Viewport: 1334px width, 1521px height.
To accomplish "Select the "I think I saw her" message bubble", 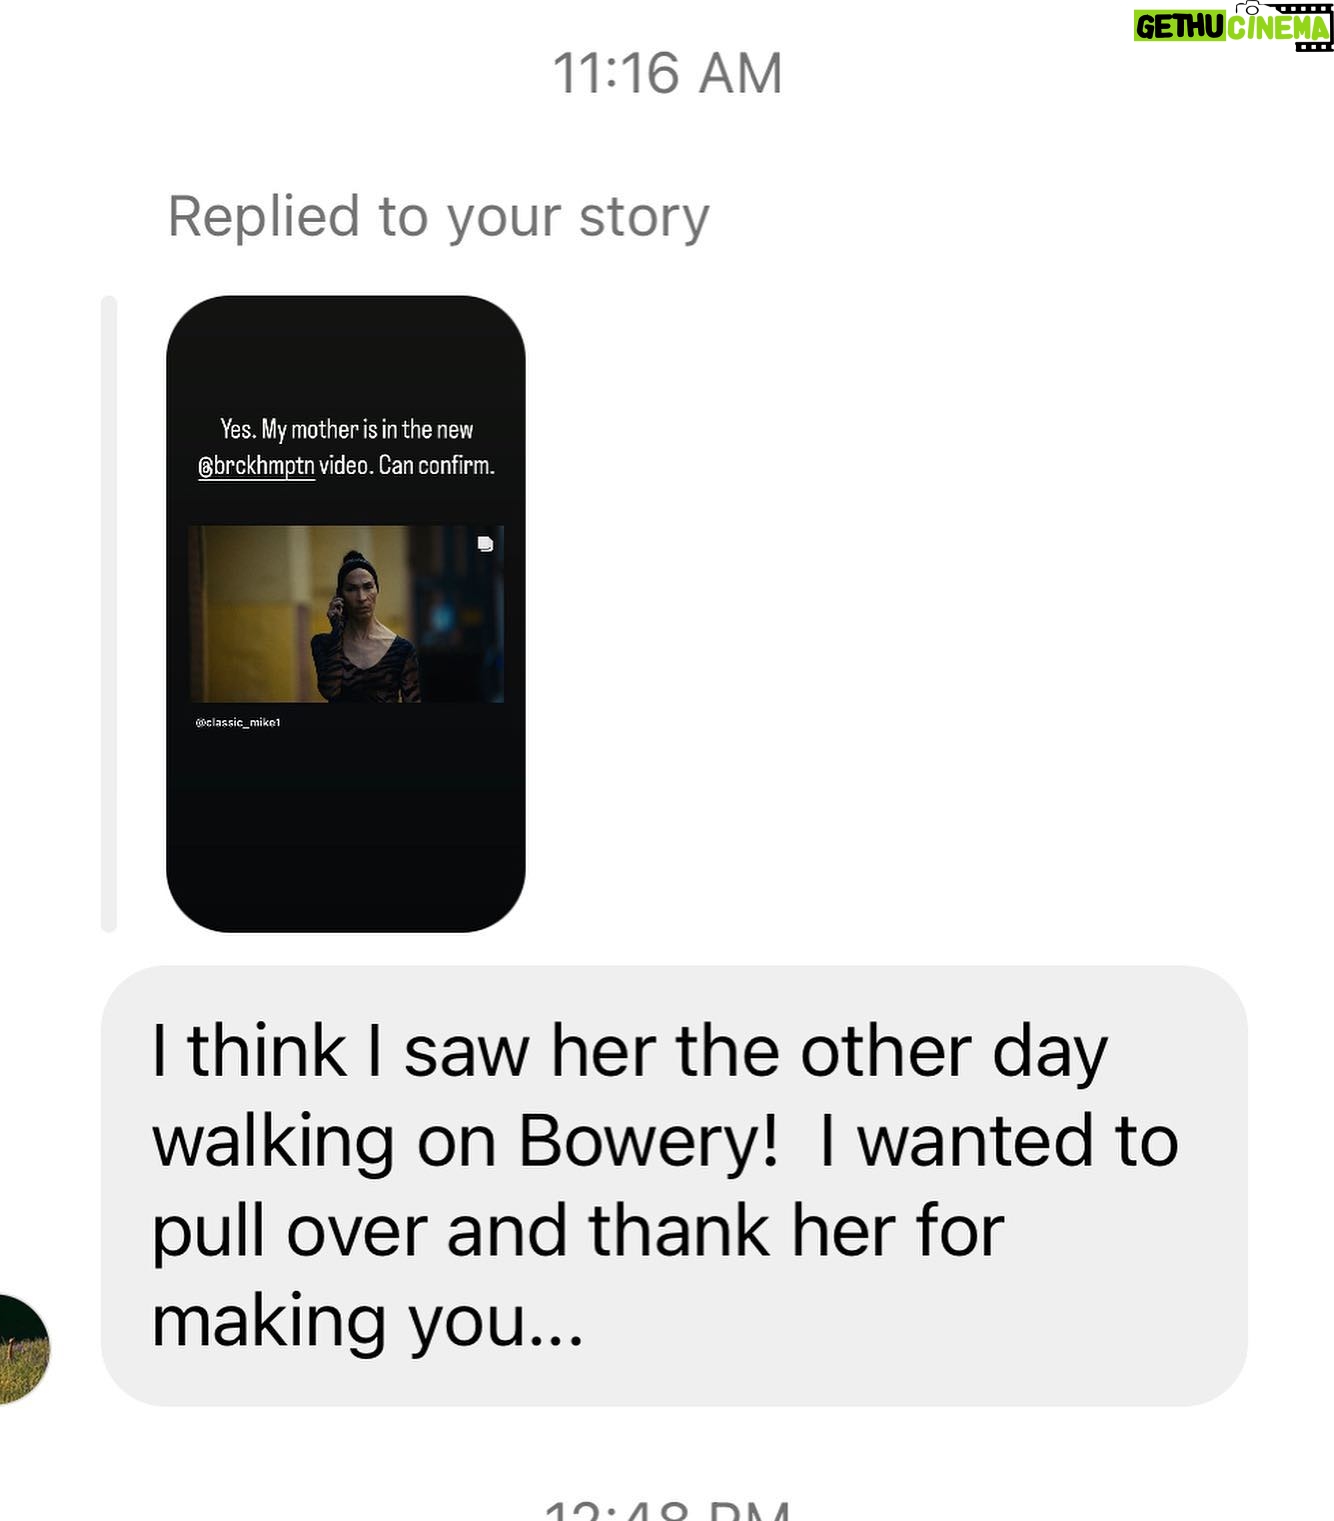I will point(674,1185).
